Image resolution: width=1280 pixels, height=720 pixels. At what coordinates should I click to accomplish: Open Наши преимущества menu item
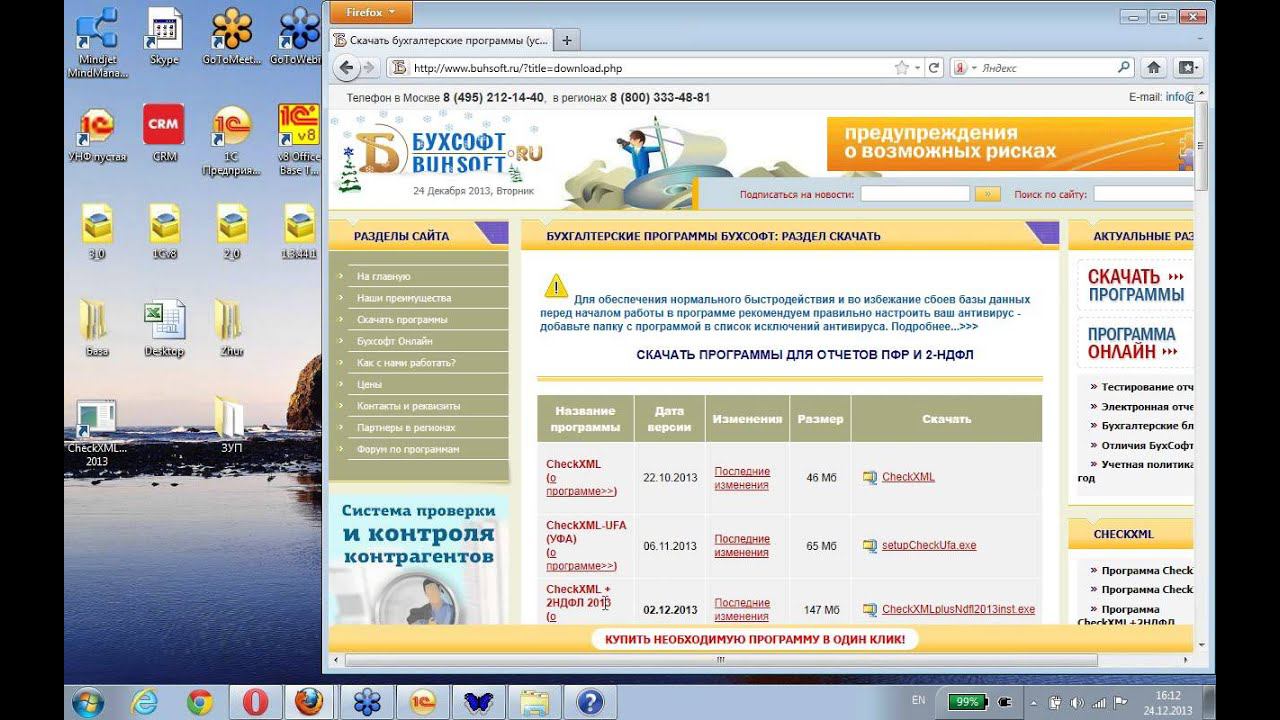[x=404, y=298]
